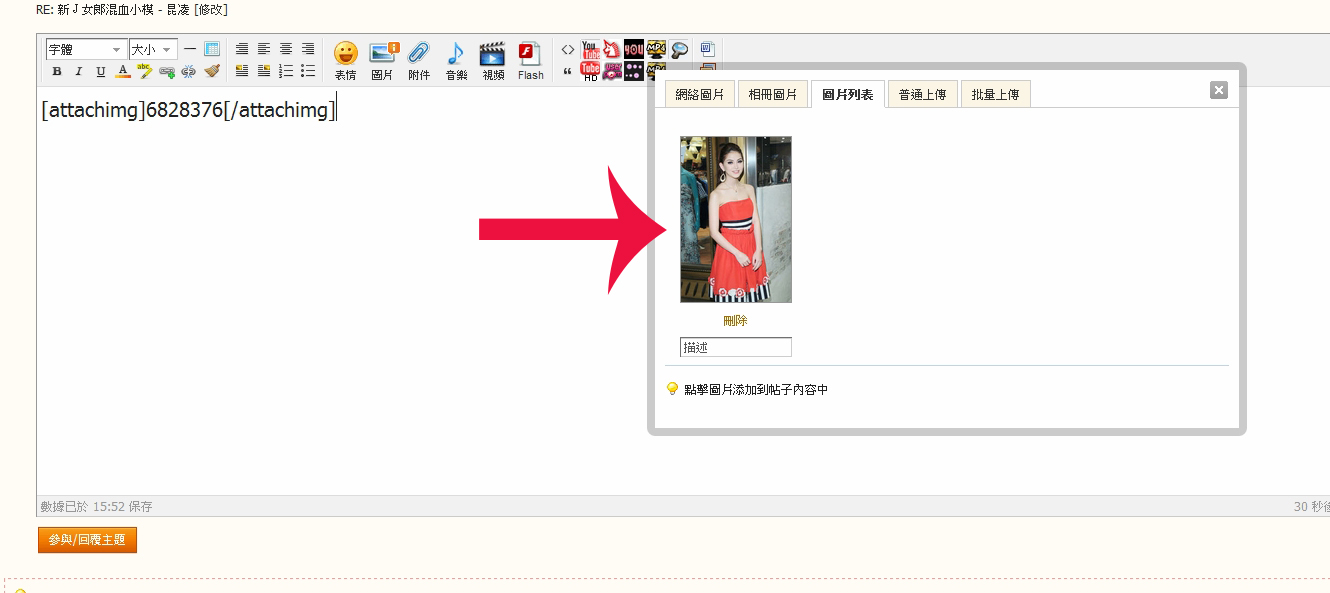Toggle italic formatting
The image size is (1330, 593).
coord(79,71)
